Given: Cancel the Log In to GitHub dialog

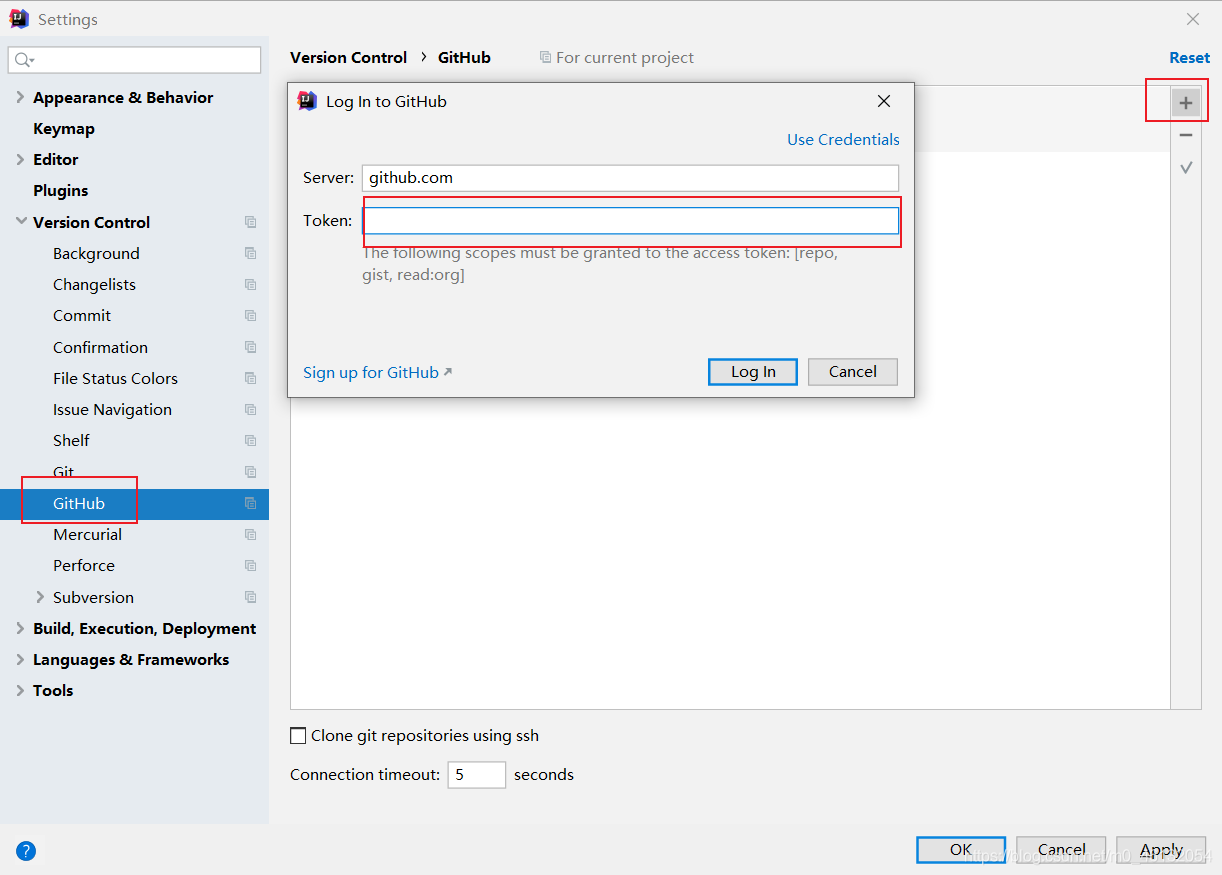Looking at the screenshot, I should 853,372.
